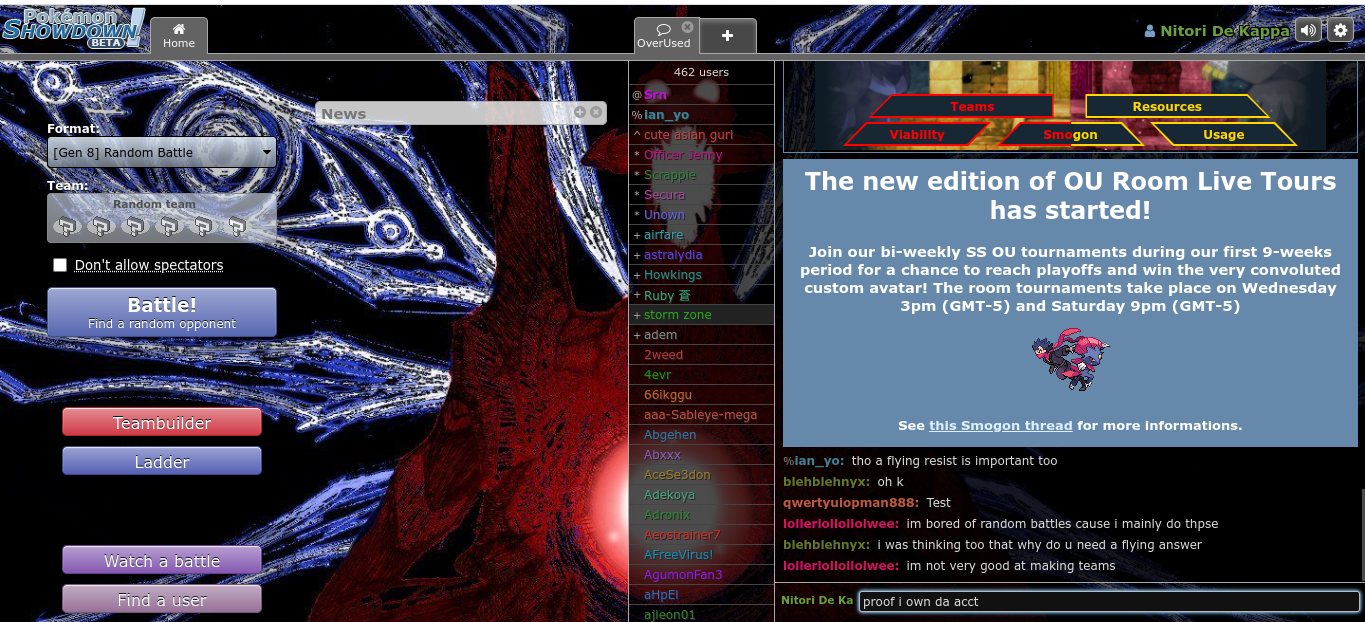The image size is (1365, 622).
Task: Click Find a user
Action: 162,599
